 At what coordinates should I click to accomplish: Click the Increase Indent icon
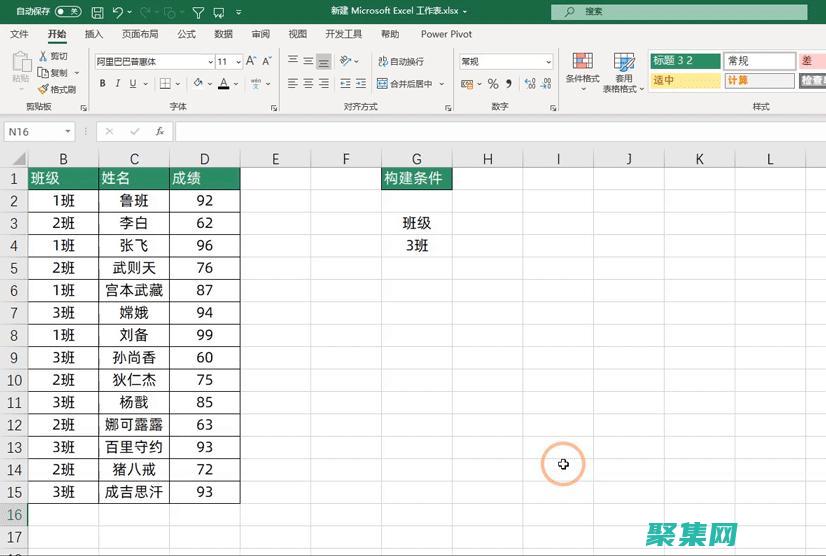[x=361, y=83]
